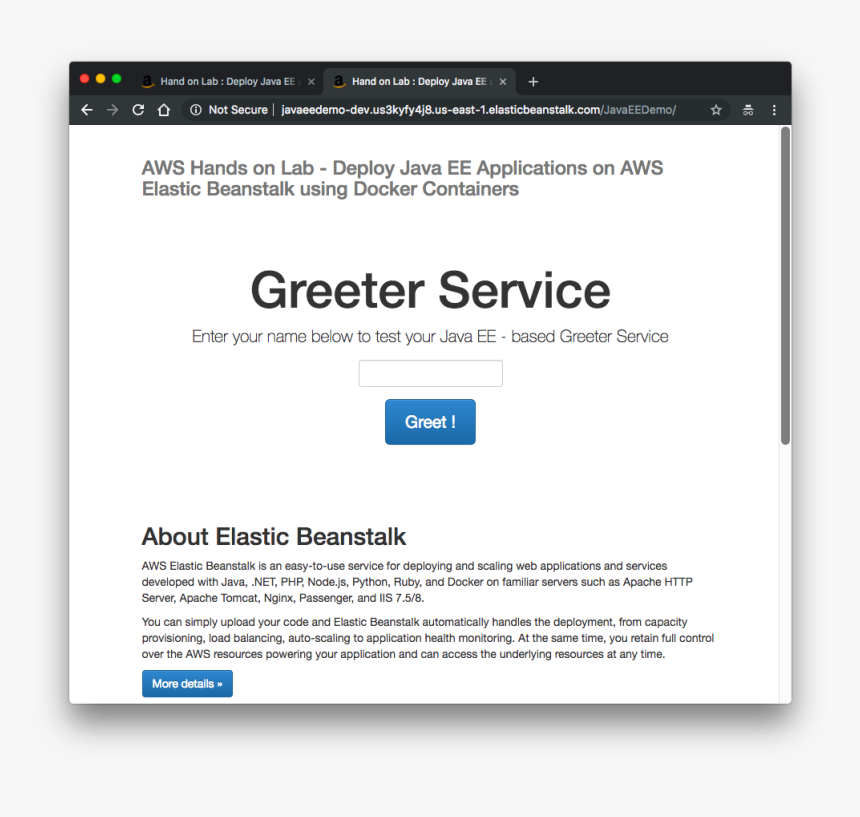Viewport: 860px width, 817px height.
Task: Open the incognito profile icon
Action: tap(748, 110)
